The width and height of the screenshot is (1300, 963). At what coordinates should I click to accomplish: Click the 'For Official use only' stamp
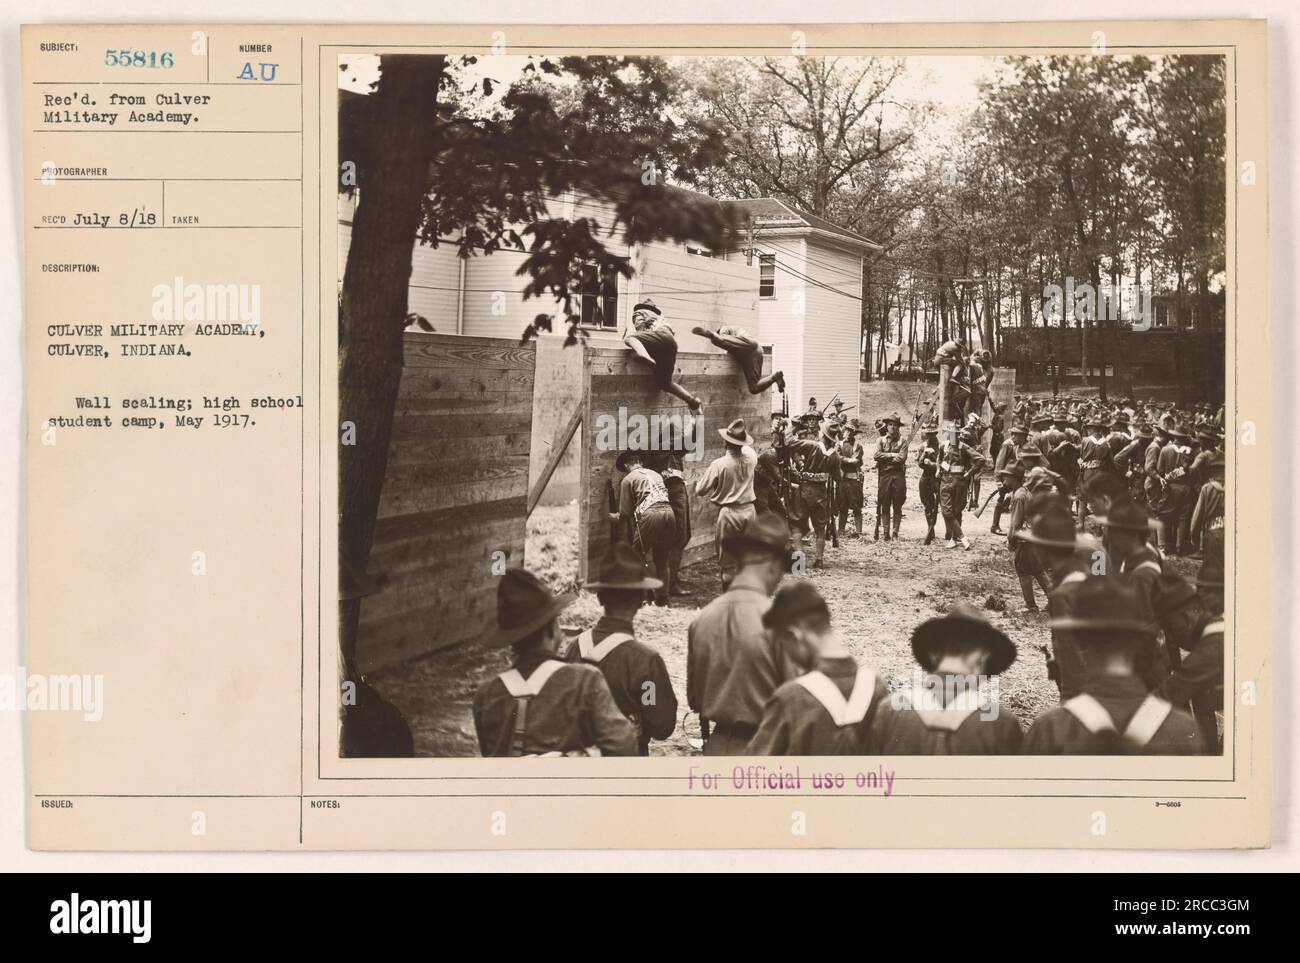[790, 780]
